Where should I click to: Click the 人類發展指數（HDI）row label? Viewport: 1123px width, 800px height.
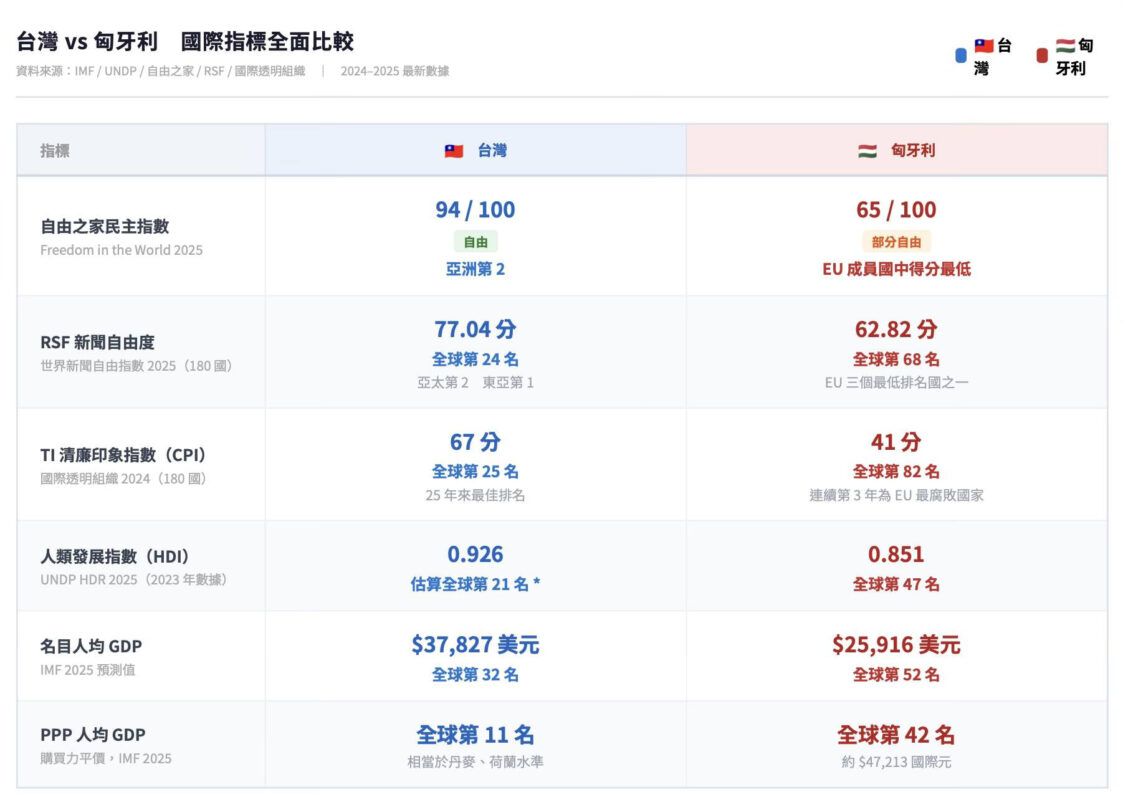(x=114, y=557)
